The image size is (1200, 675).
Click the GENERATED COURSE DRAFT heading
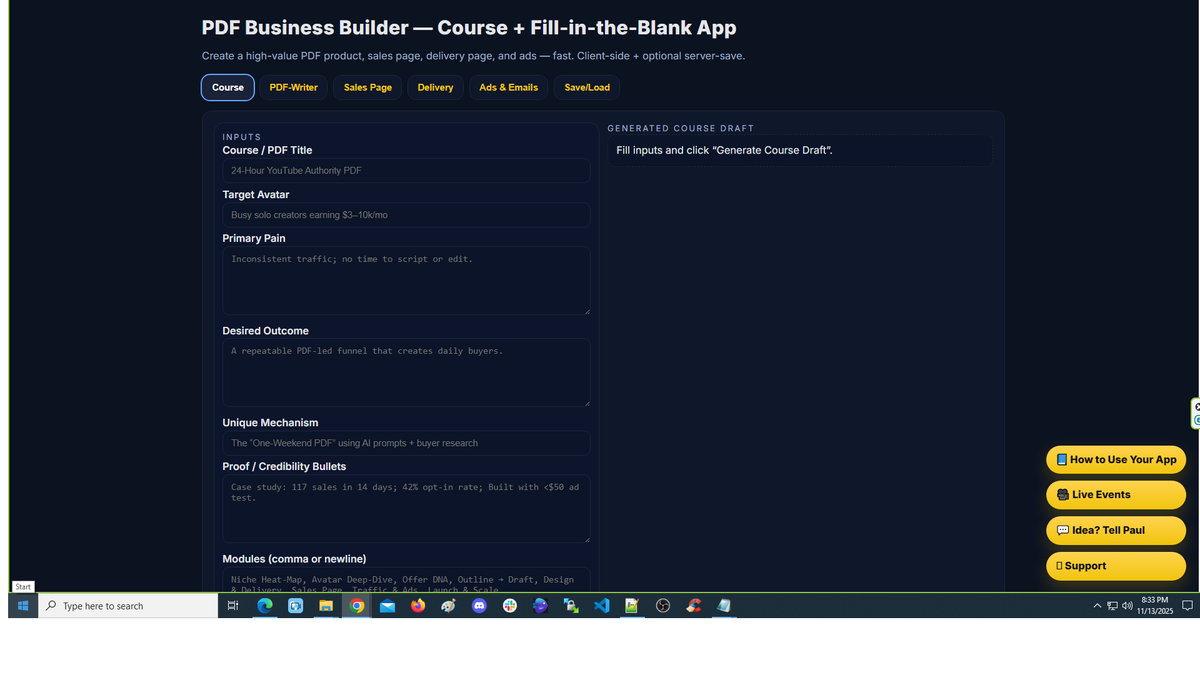point(681,128)
